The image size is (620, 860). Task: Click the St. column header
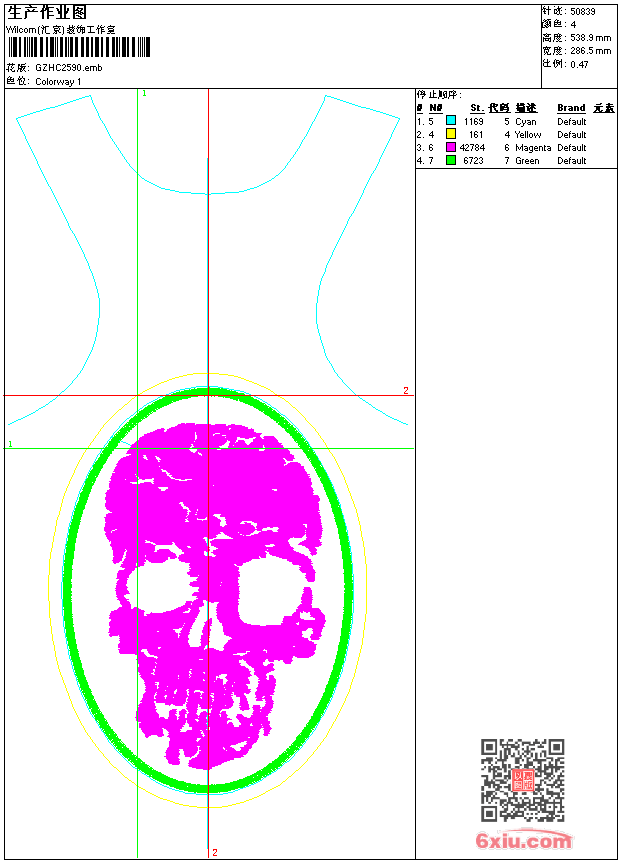[476, 108]
